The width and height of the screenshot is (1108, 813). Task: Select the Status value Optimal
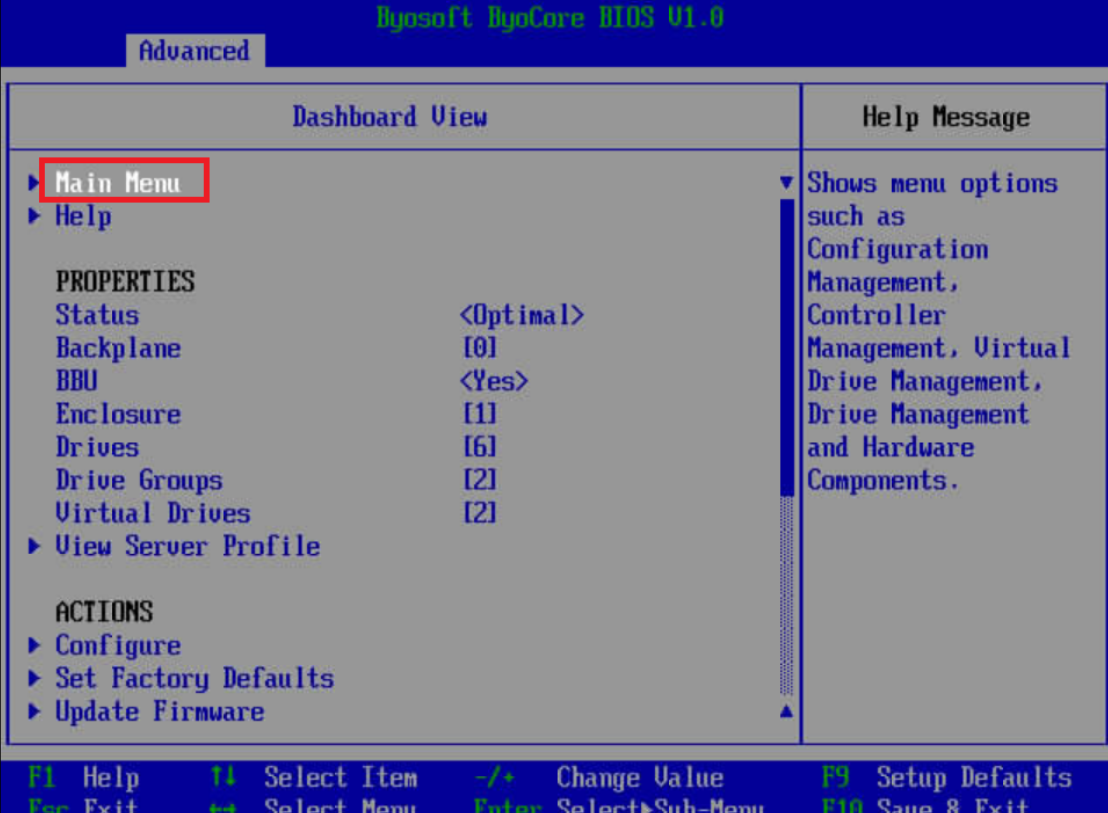tap(522, 315)
